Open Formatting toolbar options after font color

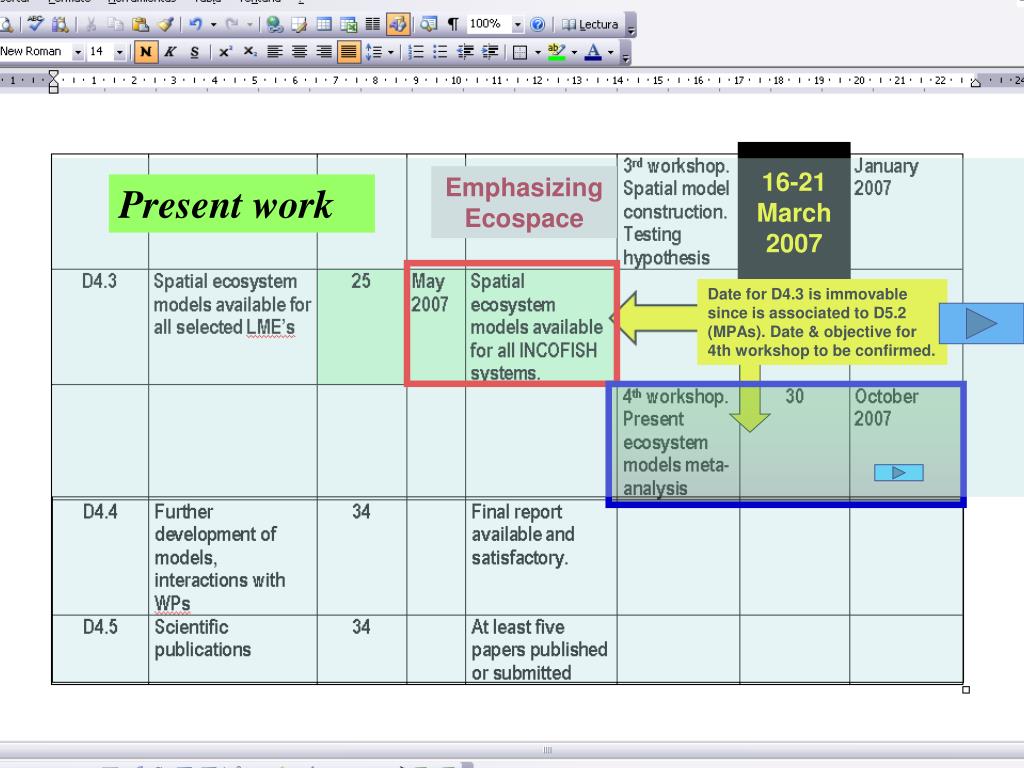(625, 53)
